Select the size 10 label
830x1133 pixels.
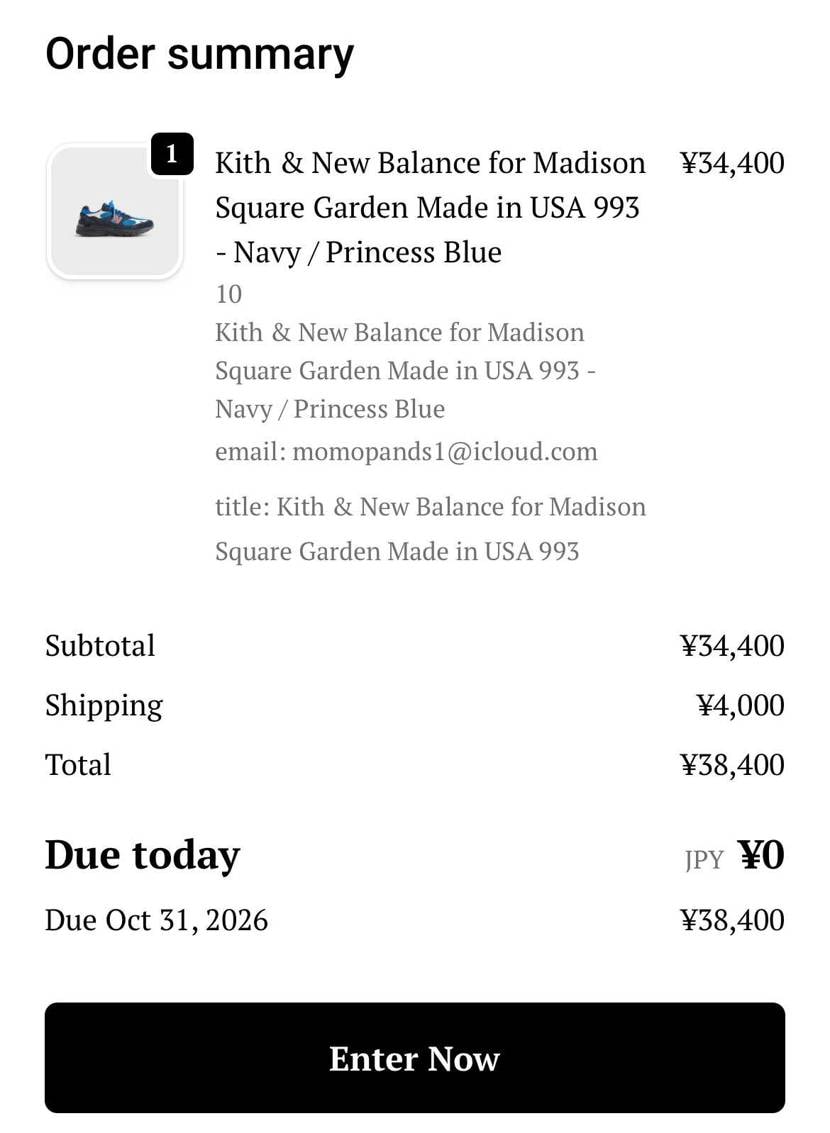click(229, 294)
